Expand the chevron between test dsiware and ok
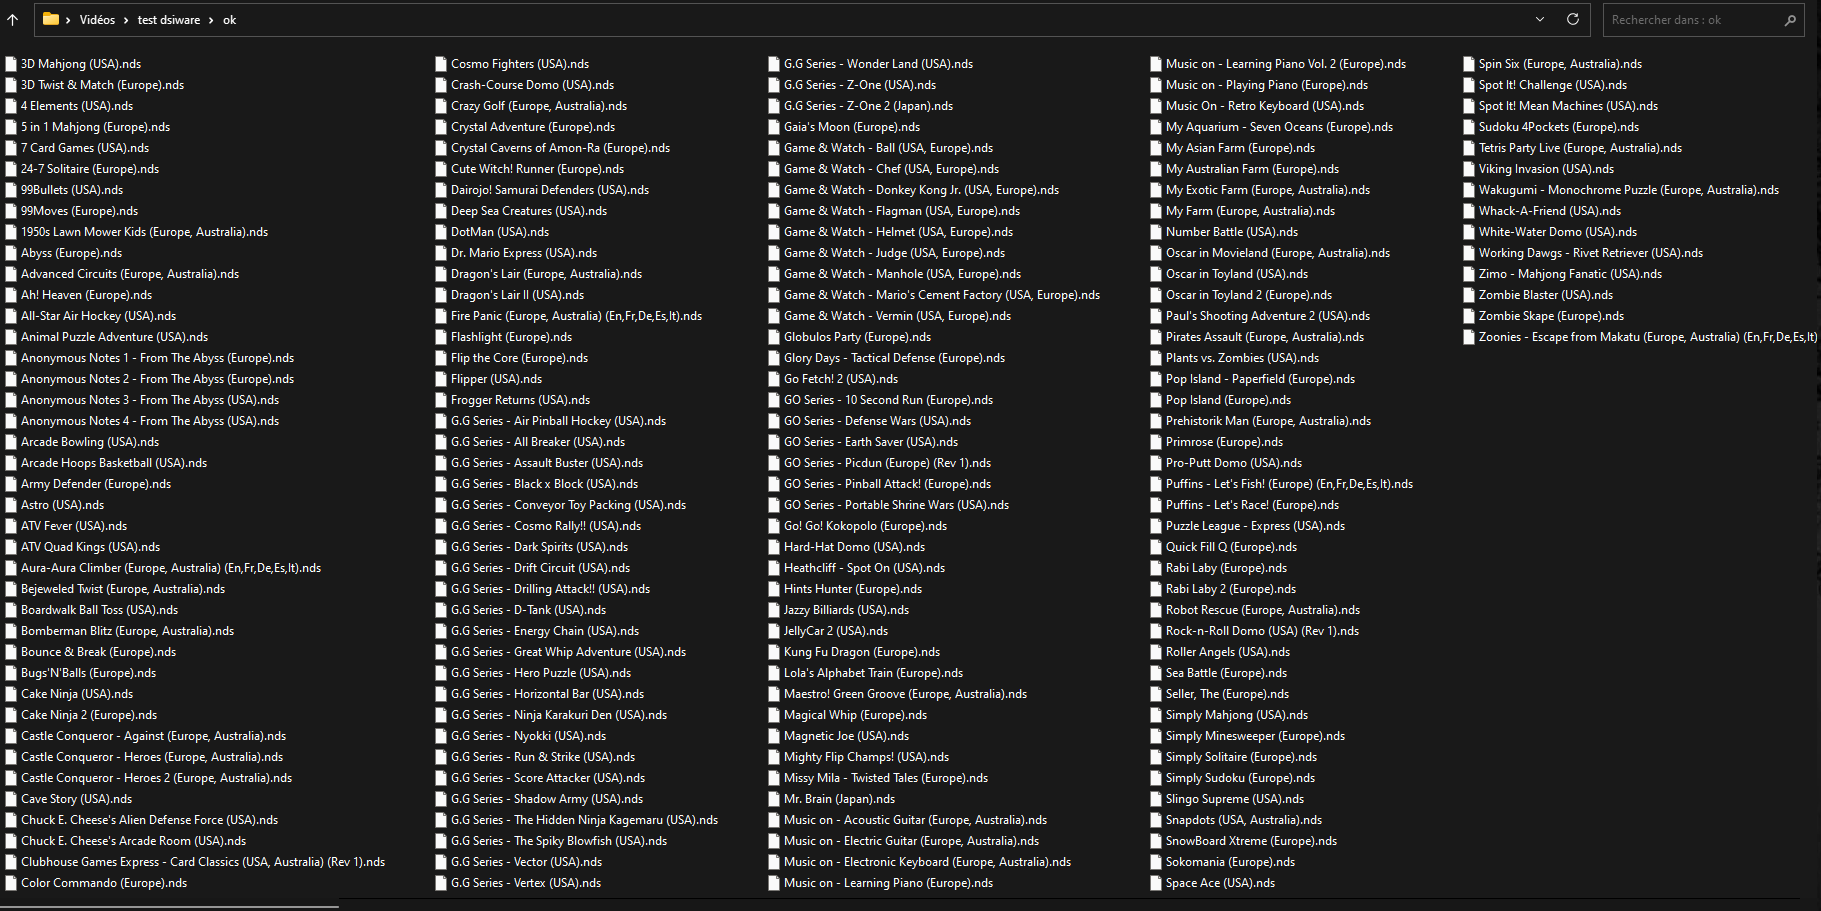 point(211,20)
